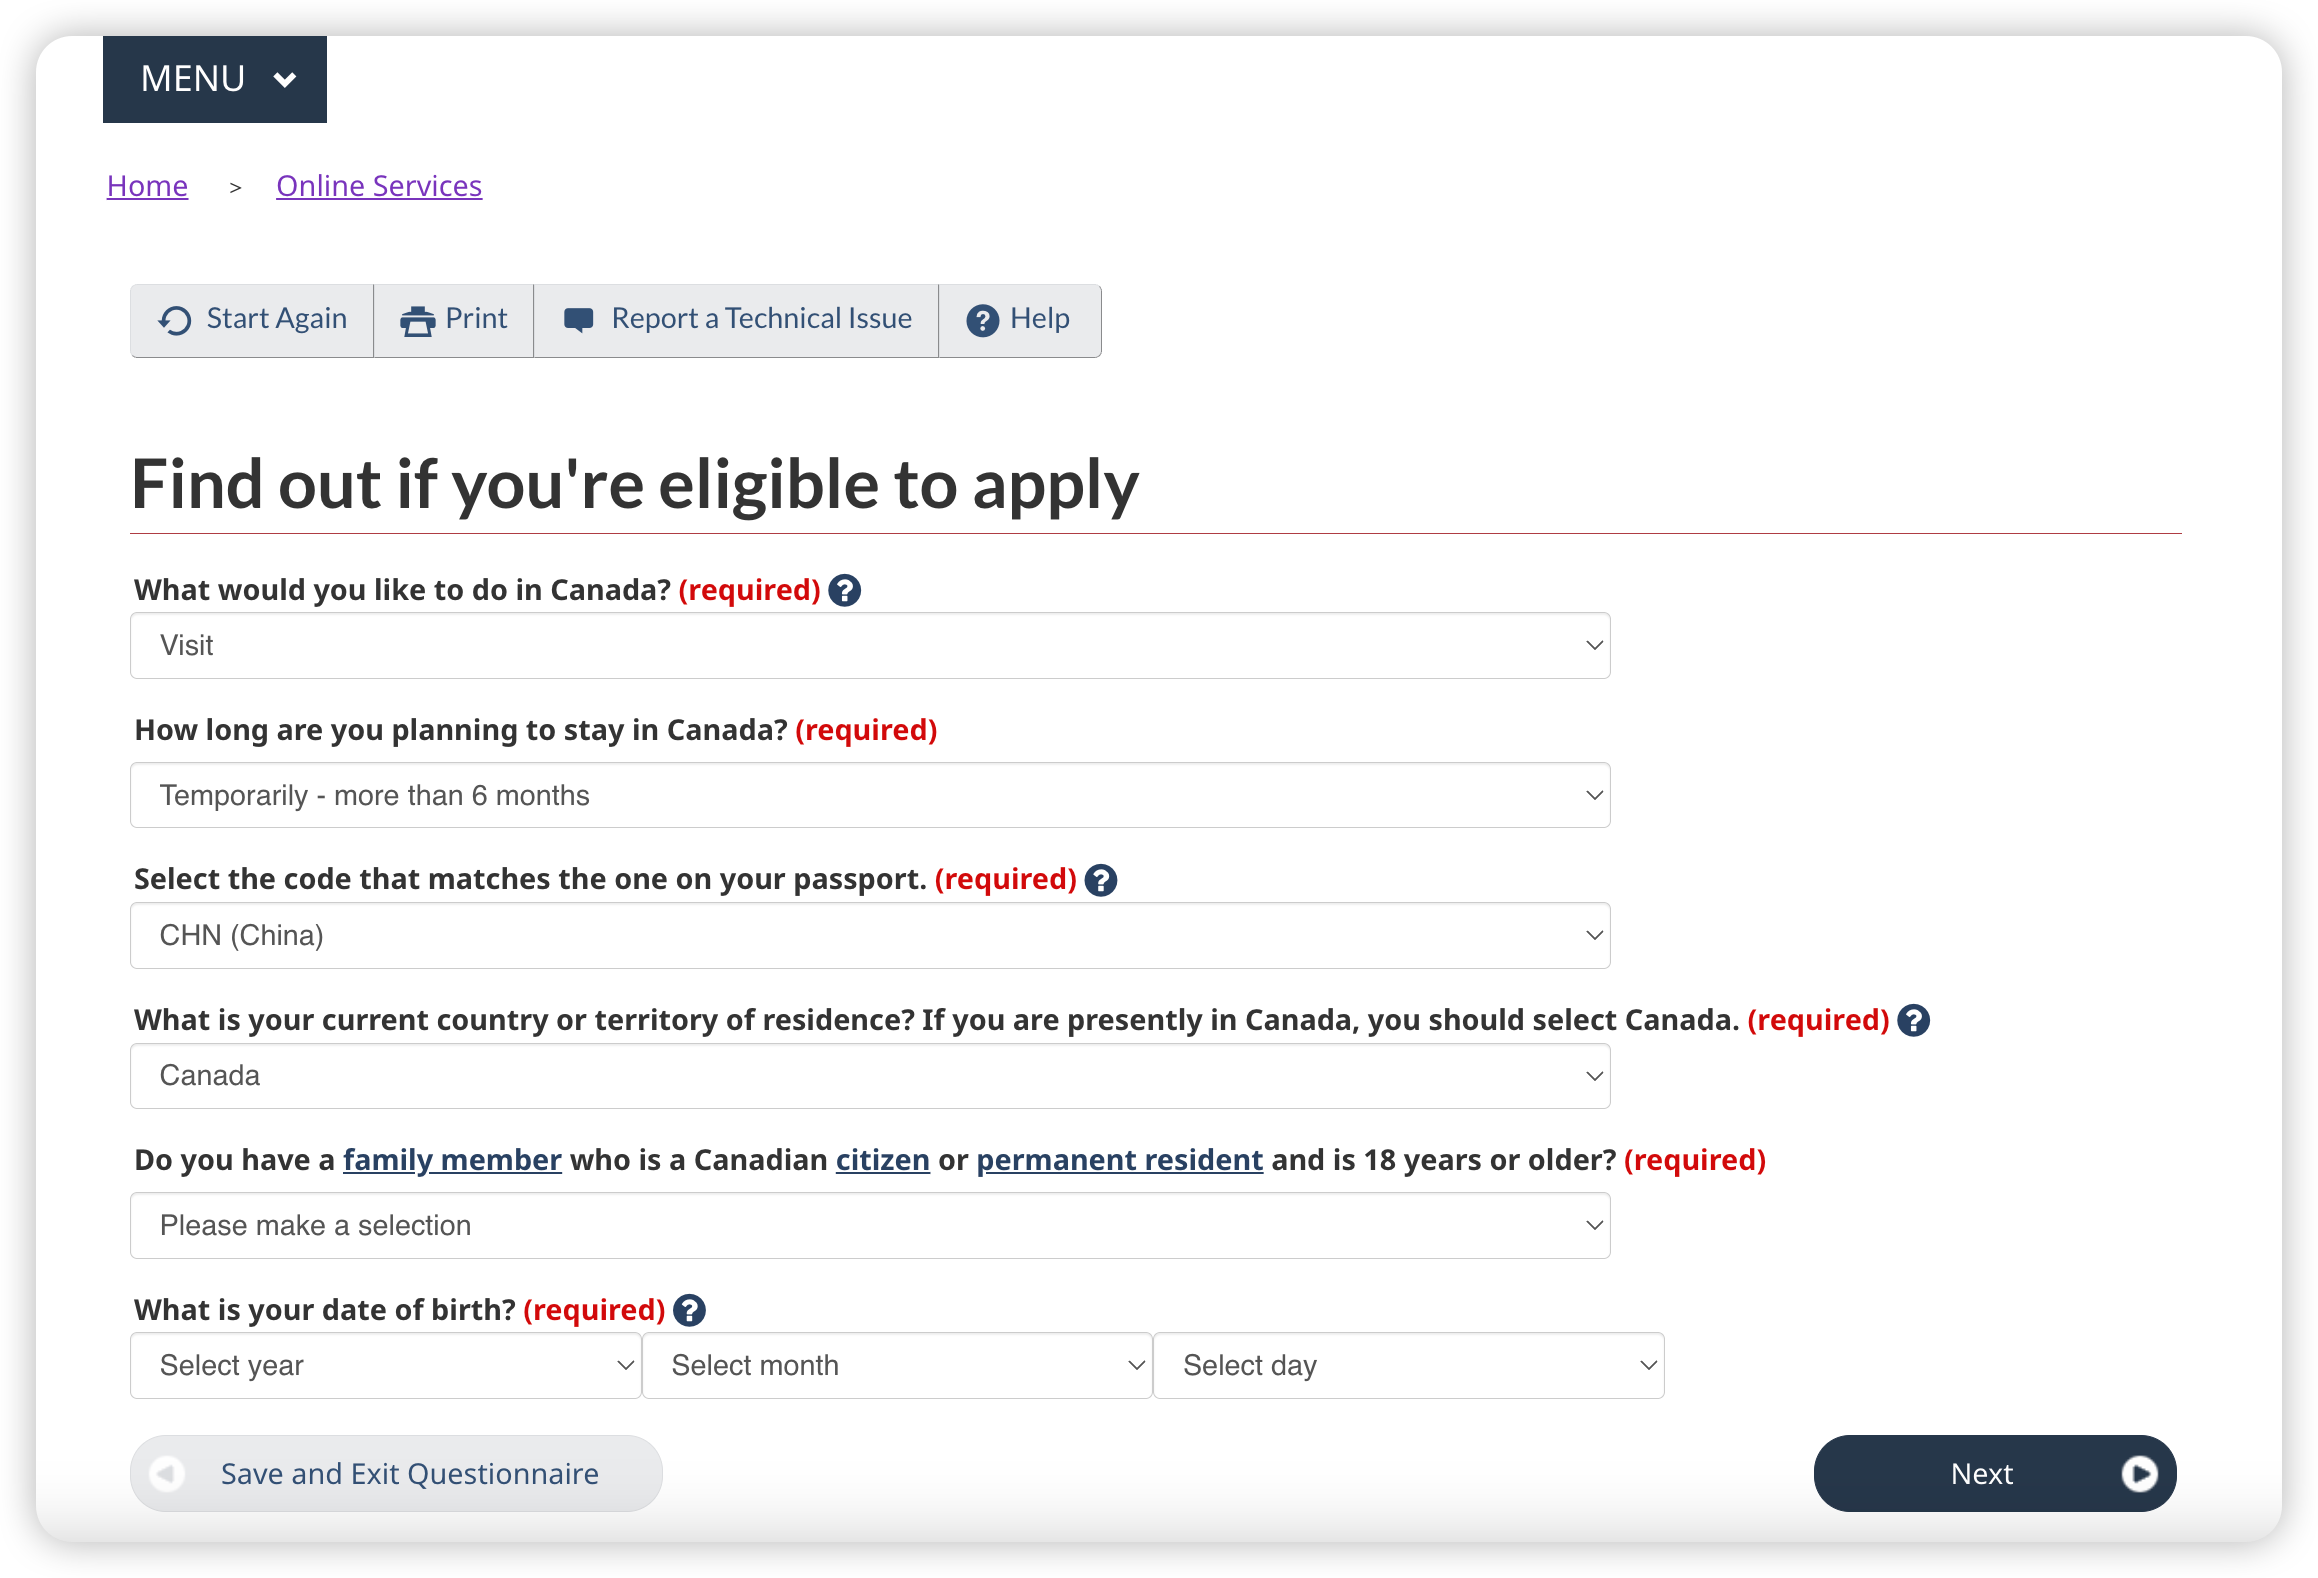This screenshot has width=2318, height=1578.
Task: Open help icon beside country of residence question
Action: tap(1914, 1021)
